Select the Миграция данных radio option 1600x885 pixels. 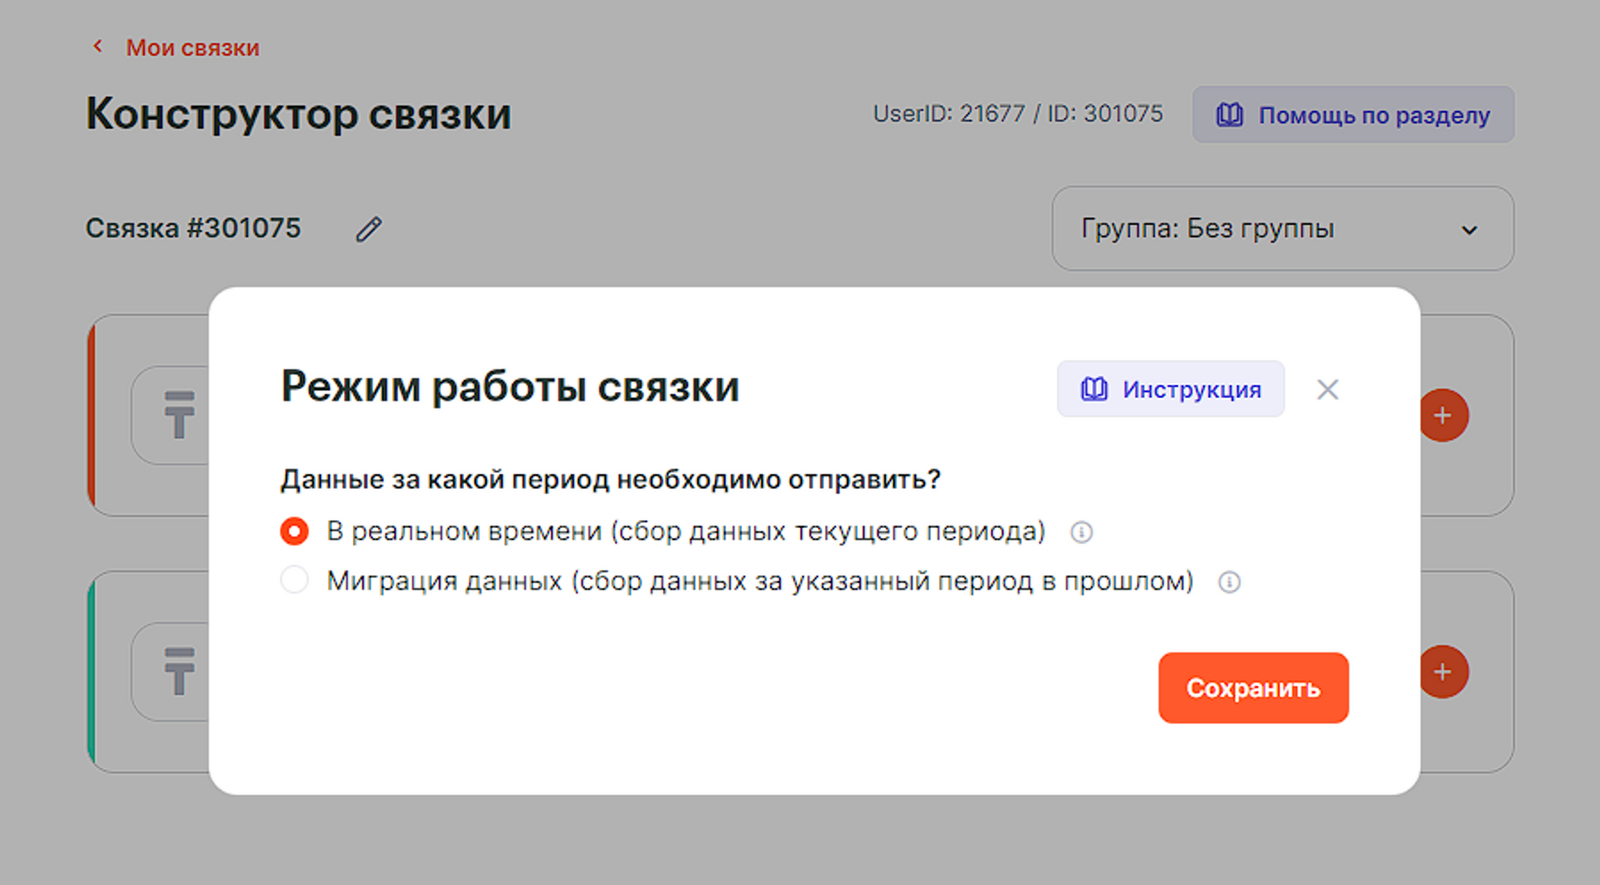[294, 580]
